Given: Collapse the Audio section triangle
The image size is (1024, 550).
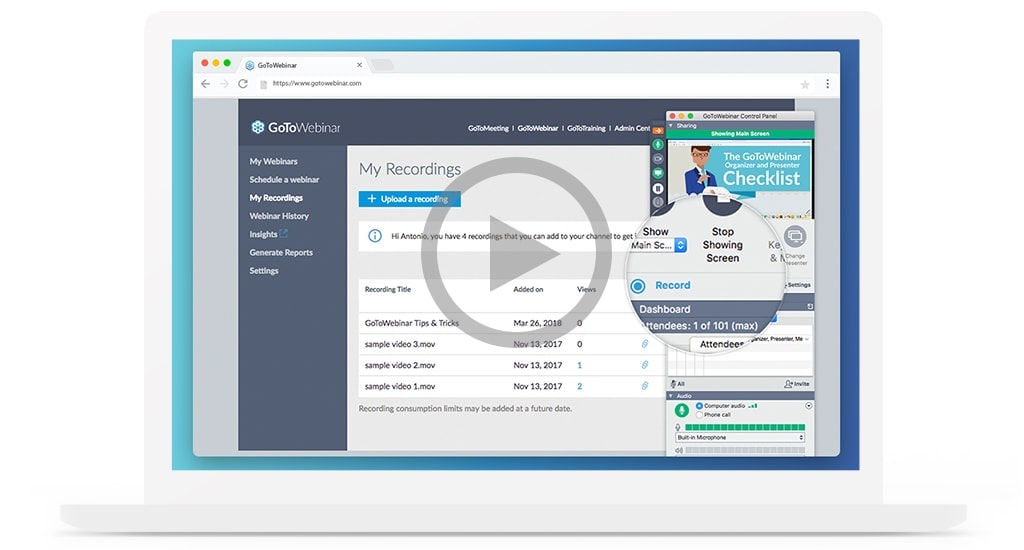Looking at the screenshot, I should [x=671, y=396].
